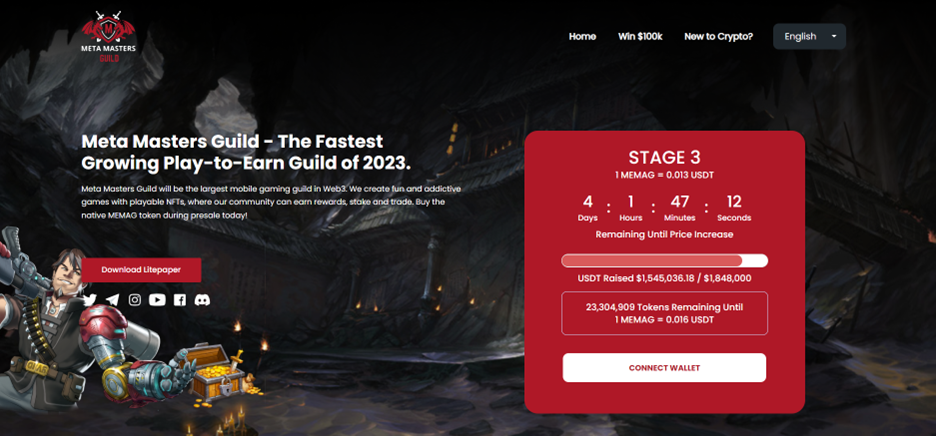Click the gunner character illustration
Screen dimensions: 936x436
pos(66,323)
